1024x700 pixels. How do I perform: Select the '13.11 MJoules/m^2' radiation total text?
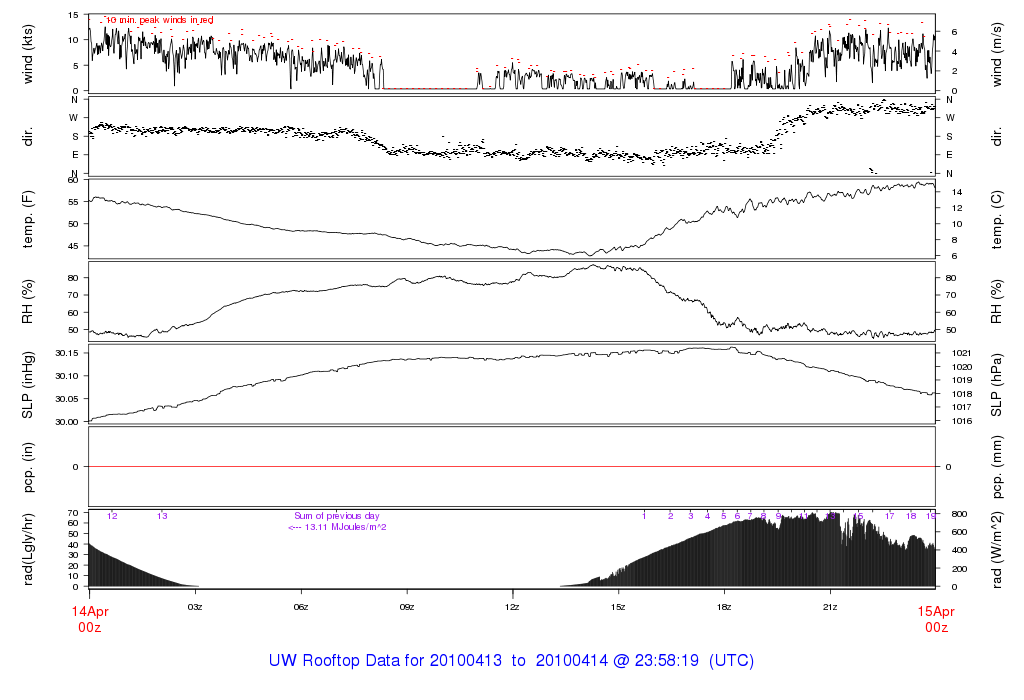[x=337, y=527]
